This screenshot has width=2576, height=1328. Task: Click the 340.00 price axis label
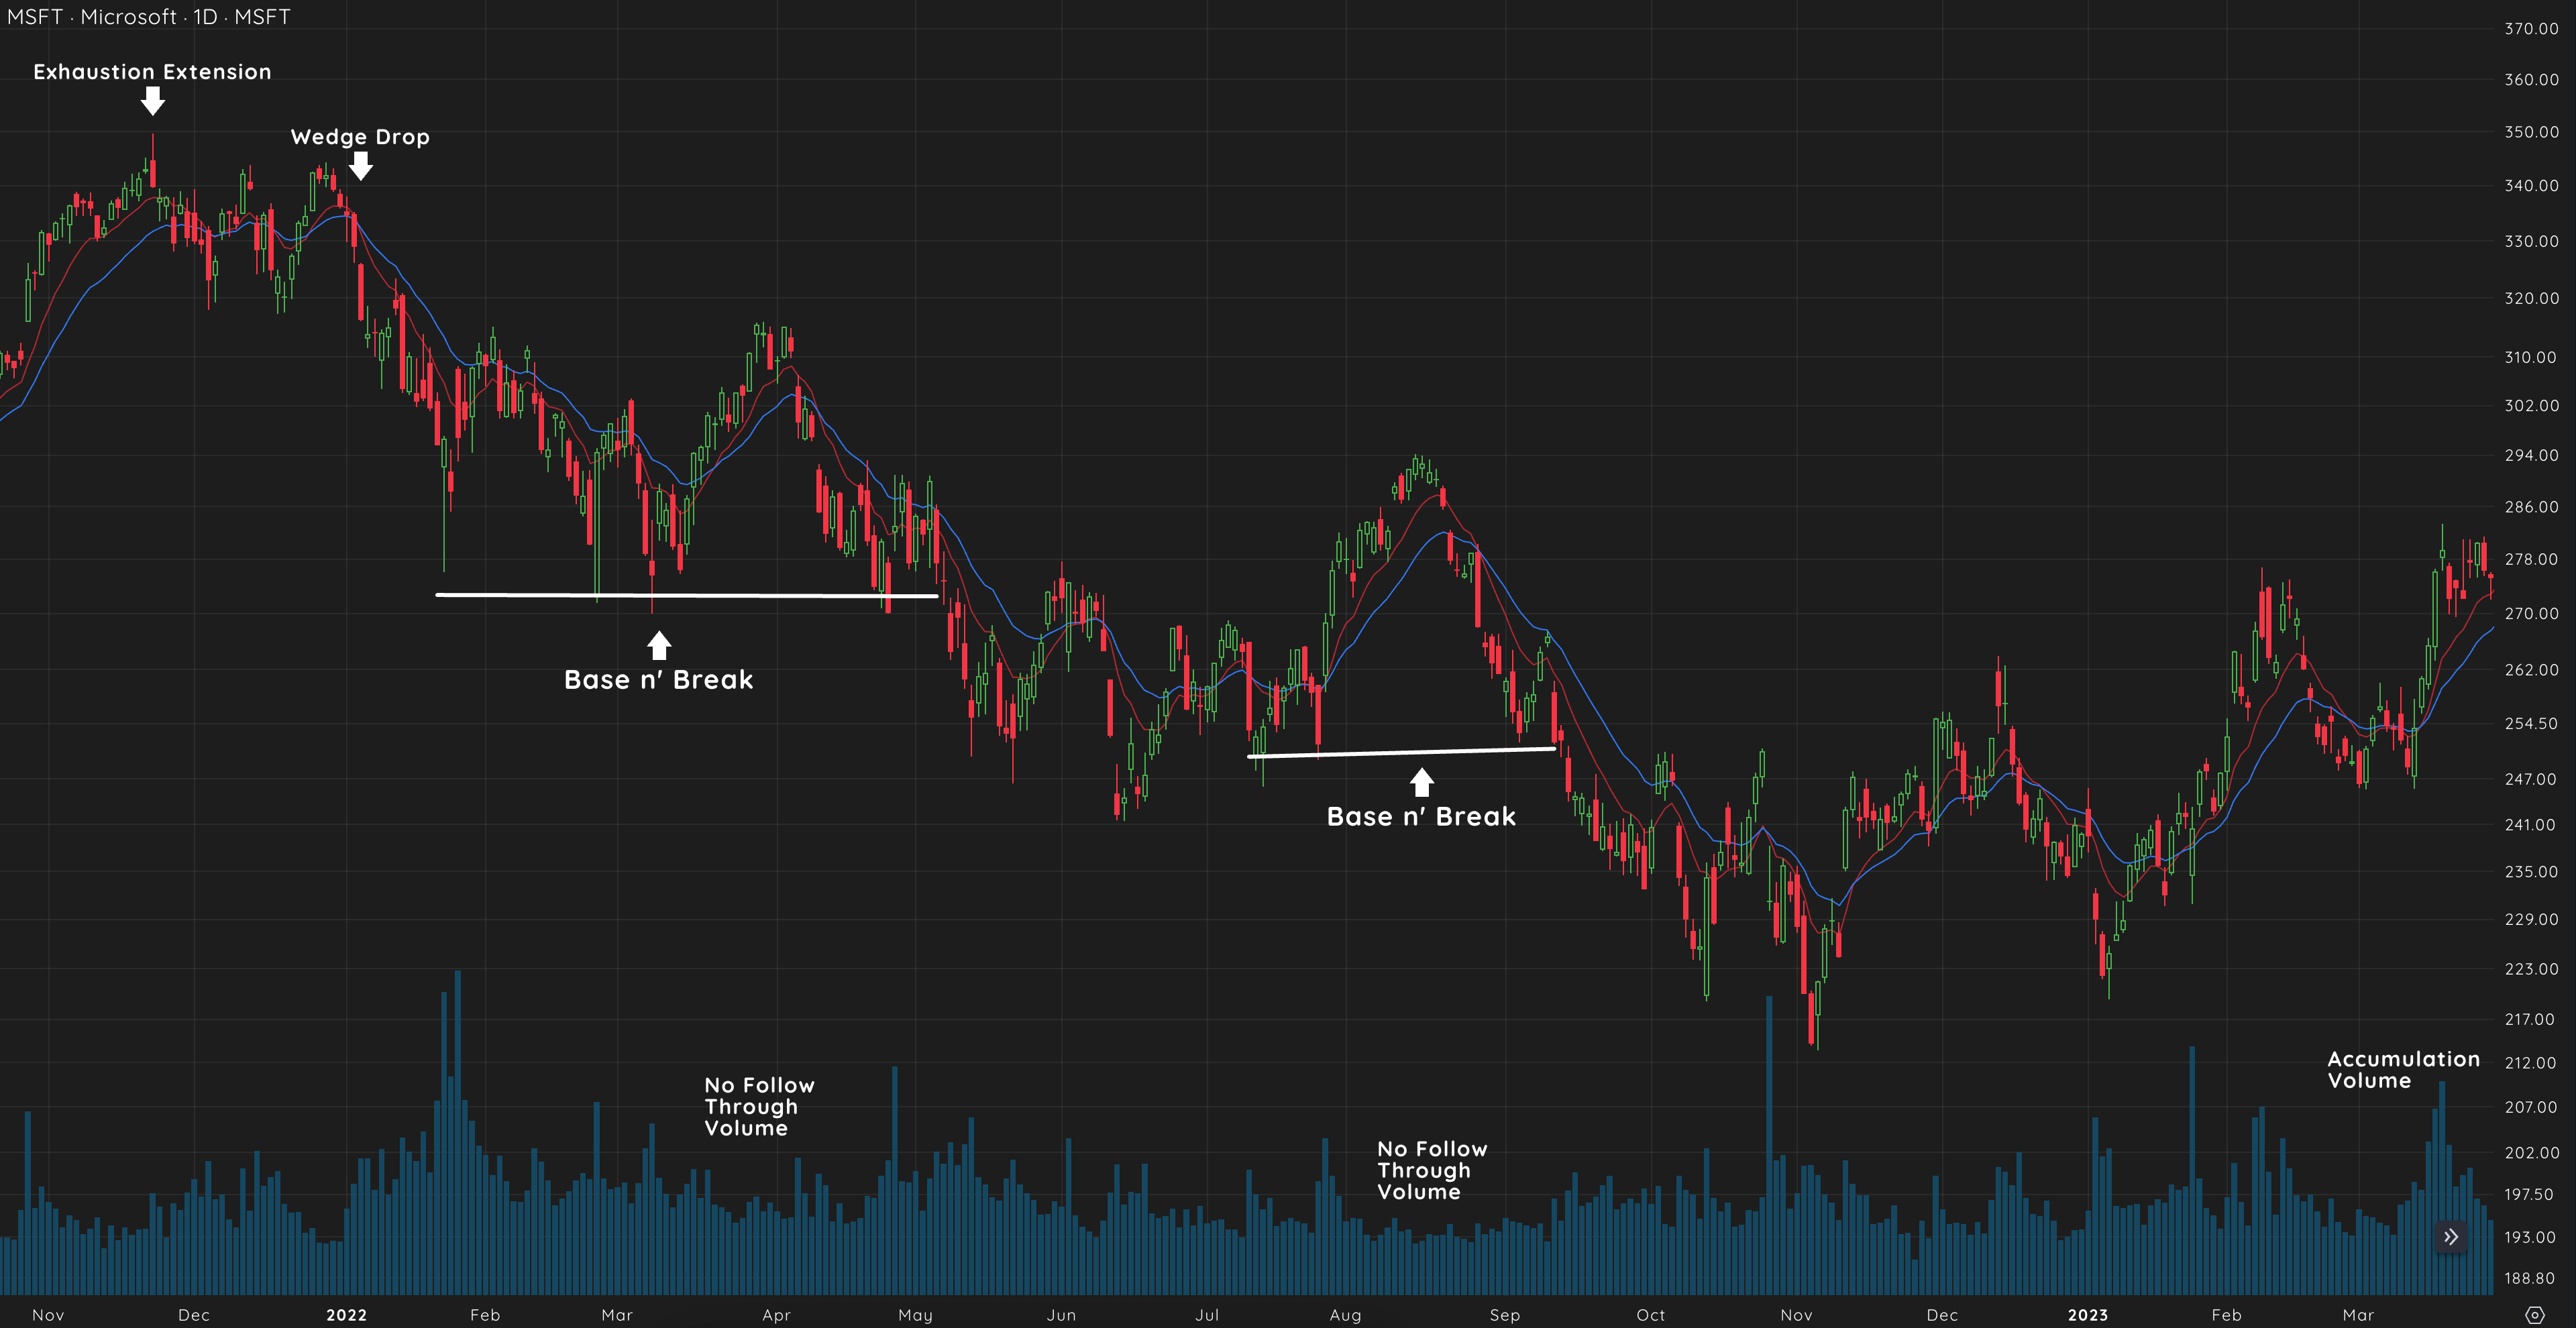point(2531,186)
